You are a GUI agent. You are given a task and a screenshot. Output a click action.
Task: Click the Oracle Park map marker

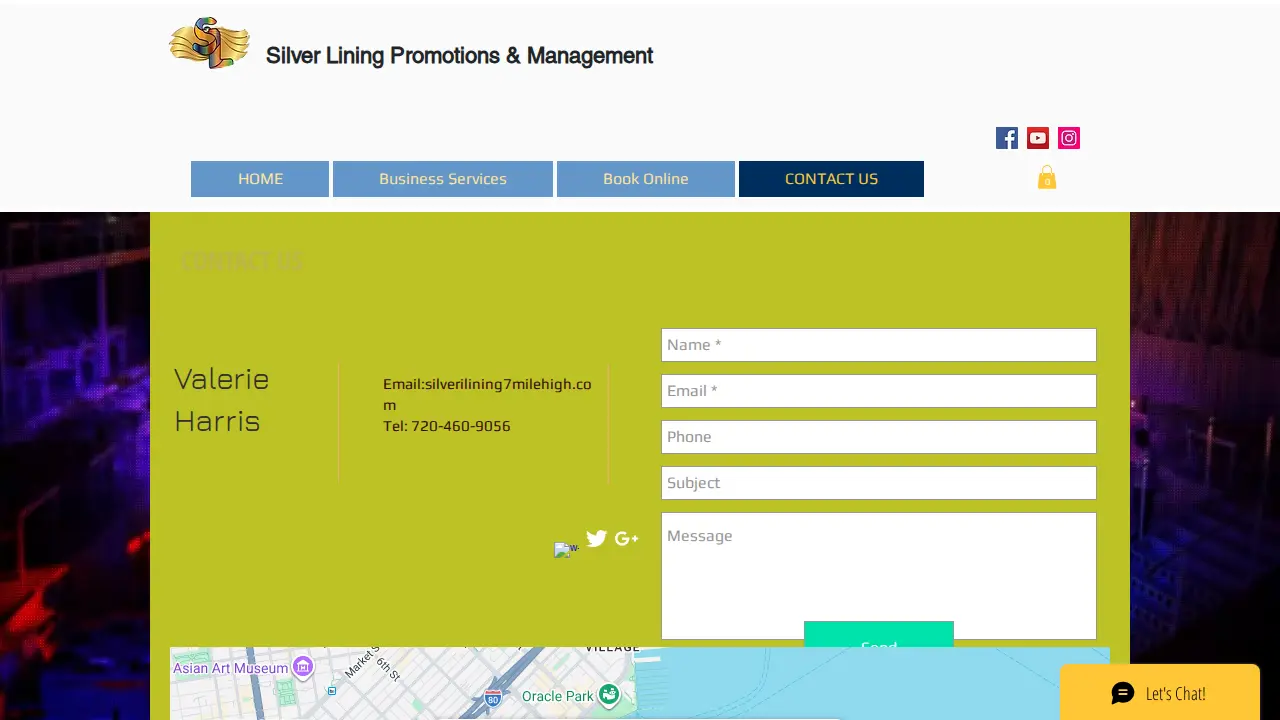click(609, 694)
